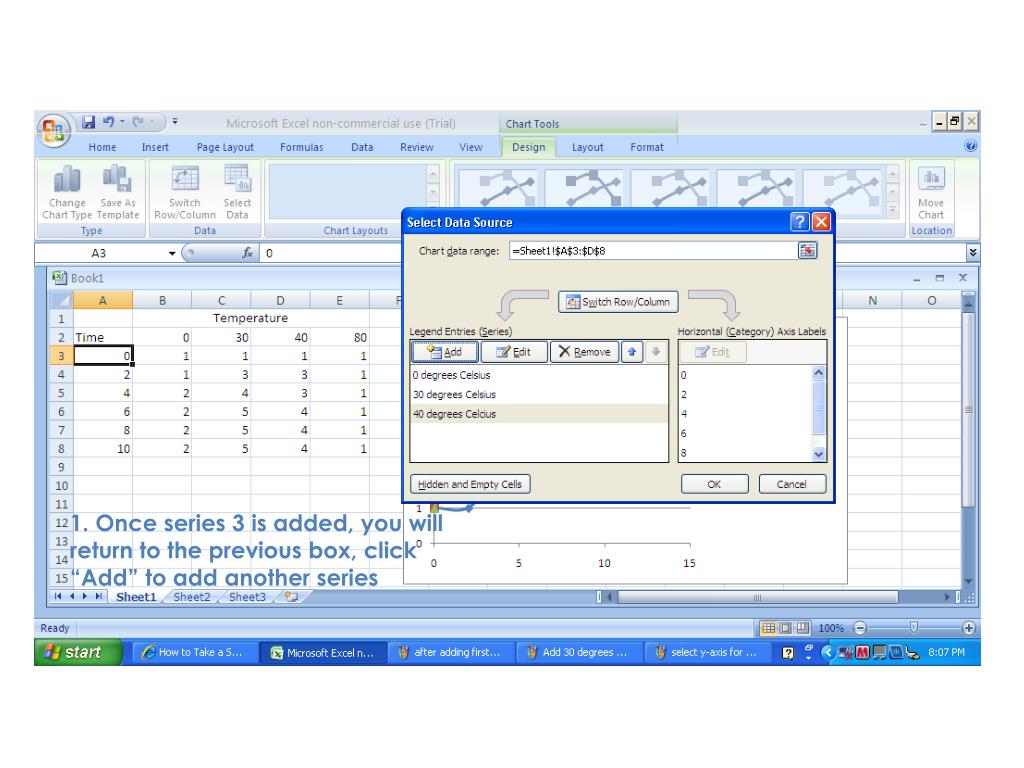Viewport: 1024px width, 768px height.
Task: Switch to Sheet3 tab
Action: pos(248,597)
